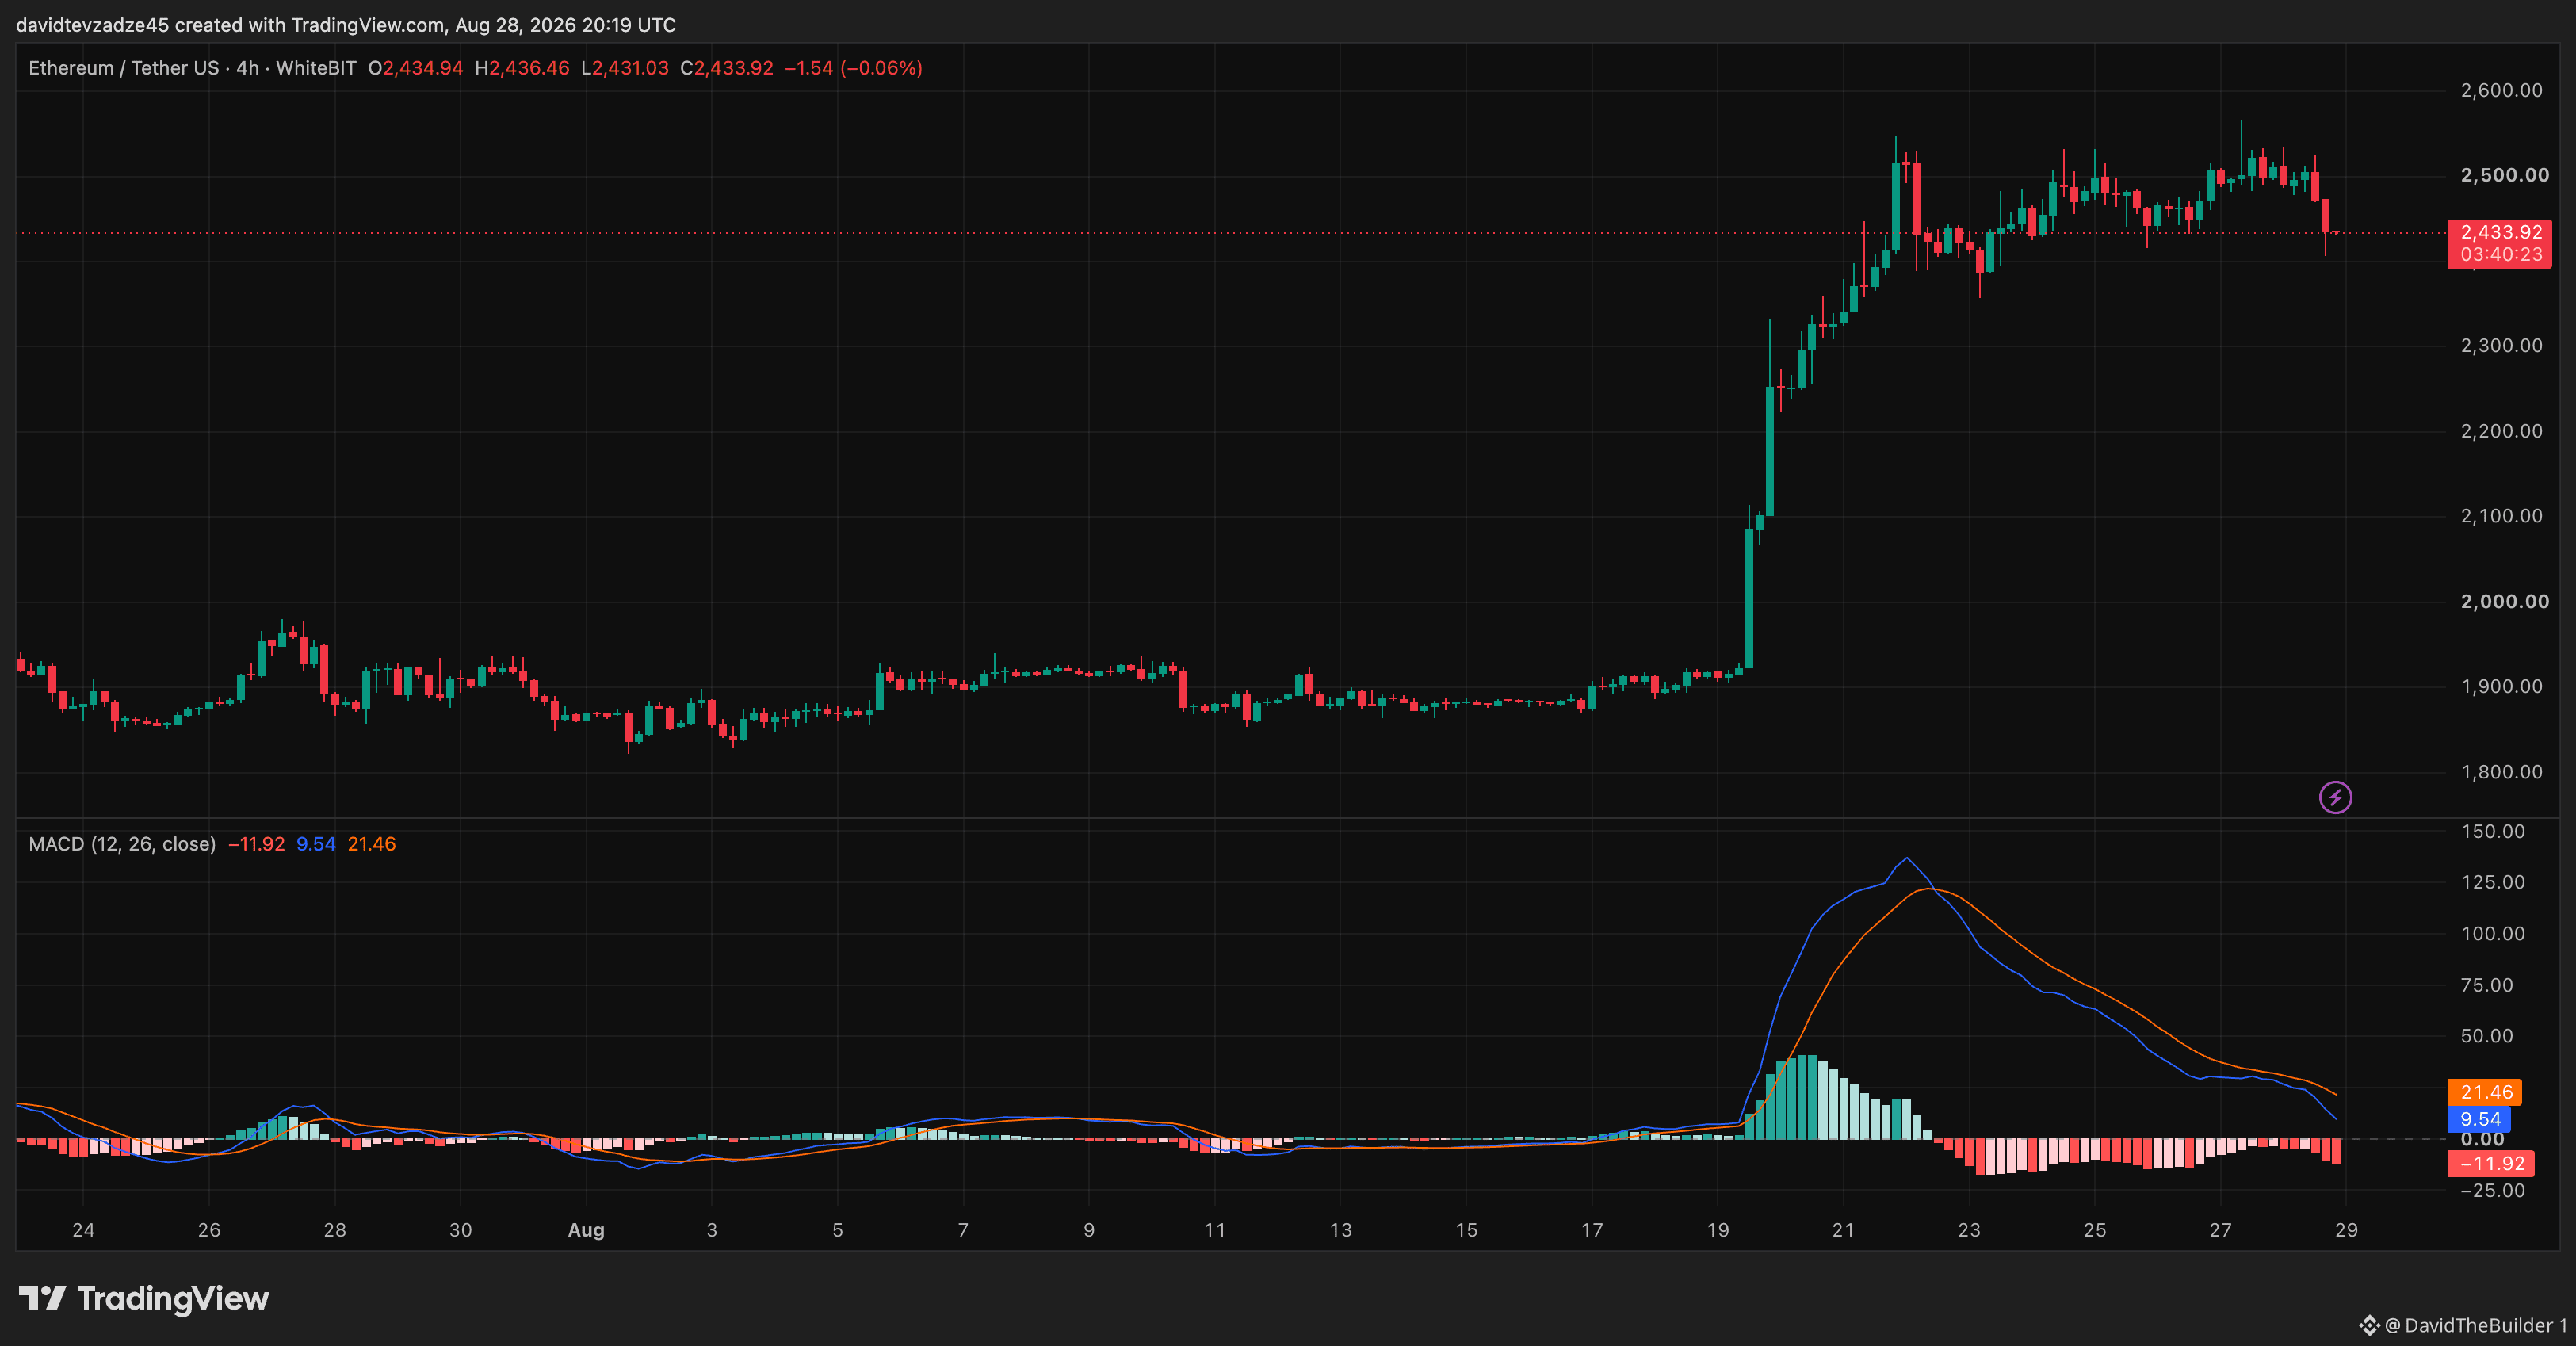Click the orange 21.46 signal tag on axis

[x=2485, y=1092]
